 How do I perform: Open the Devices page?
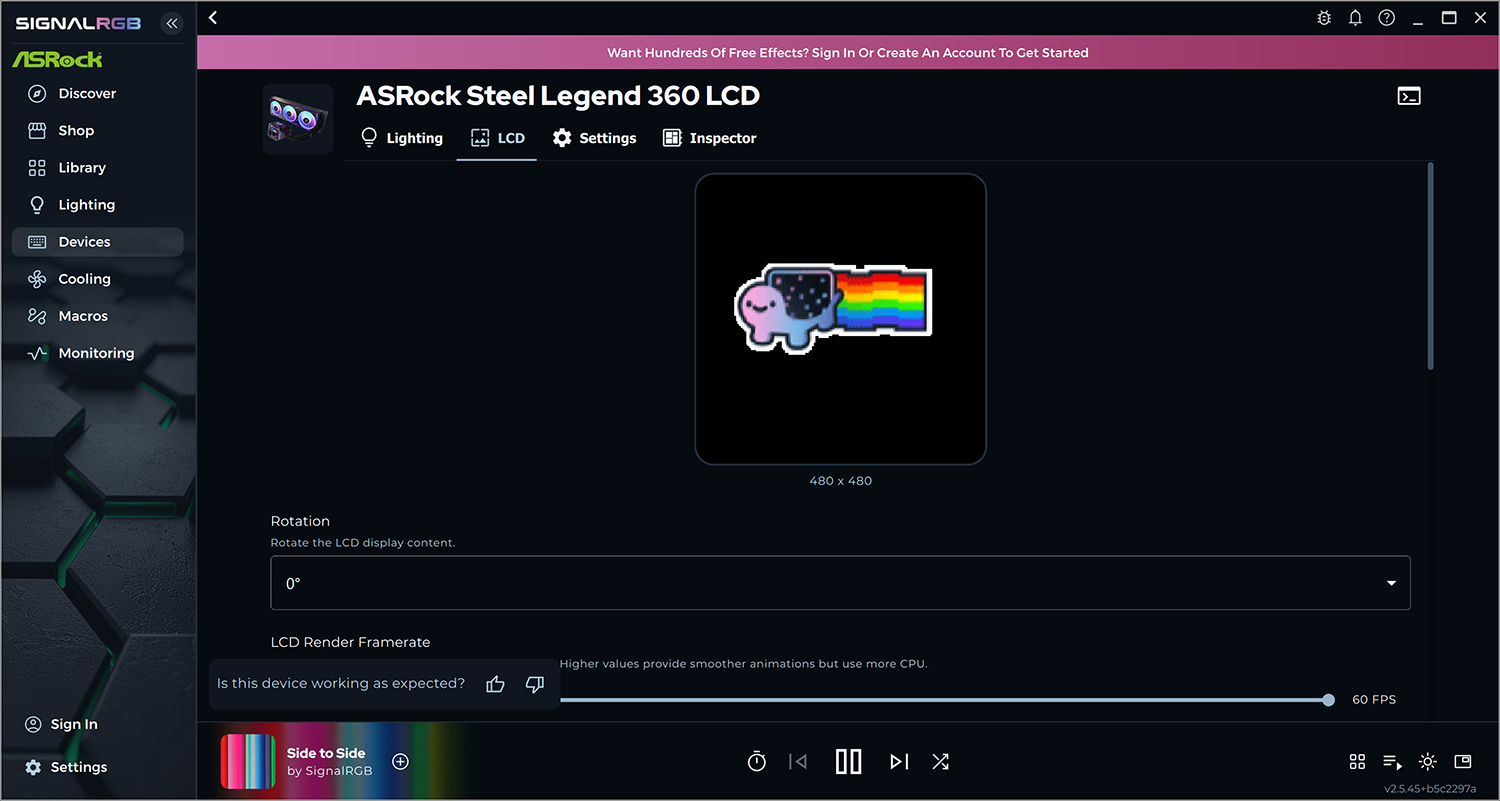98,242
